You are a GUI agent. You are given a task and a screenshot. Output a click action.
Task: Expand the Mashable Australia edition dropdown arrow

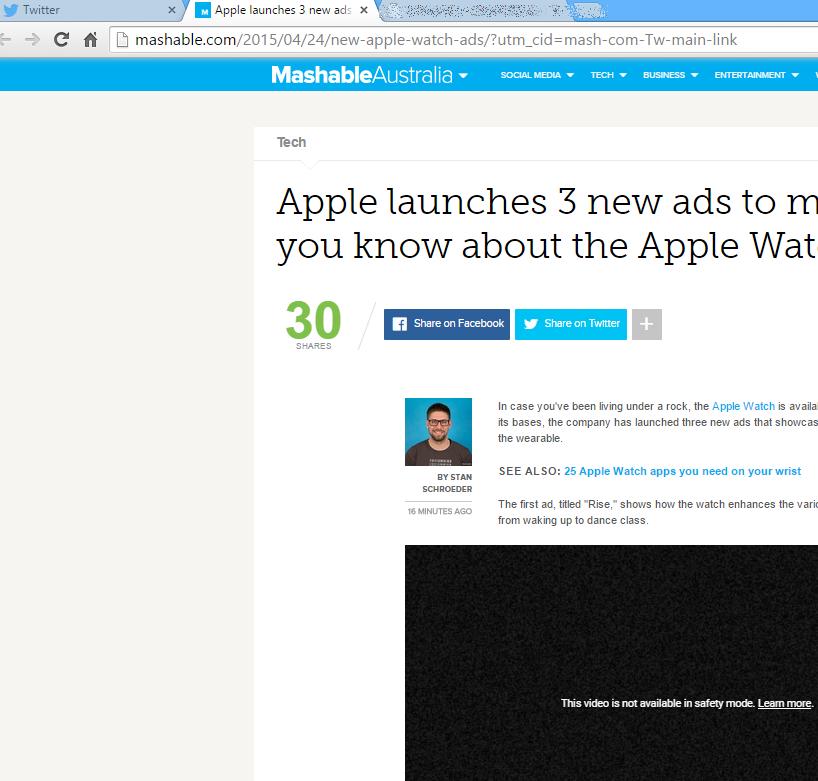click(x=463, y=76)
